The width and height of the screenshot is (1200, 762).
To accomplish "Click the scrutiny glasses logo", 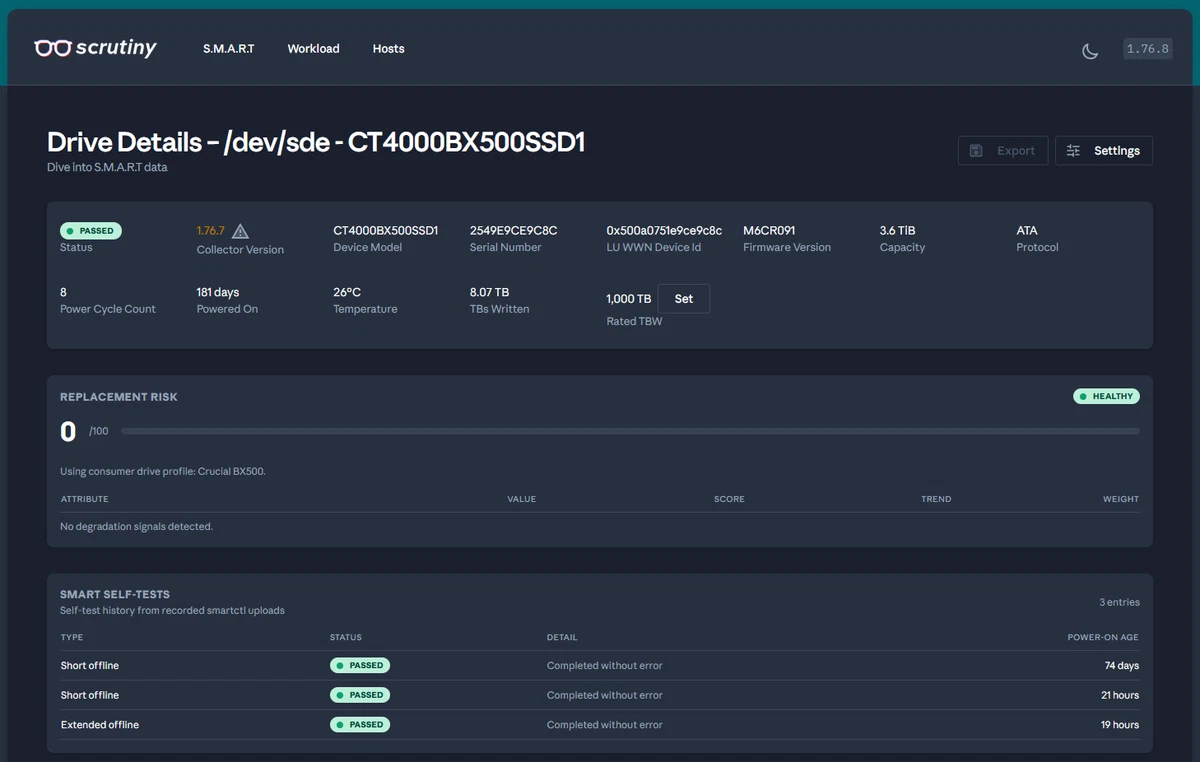I will pyautogui.click(x=95, y=48).
